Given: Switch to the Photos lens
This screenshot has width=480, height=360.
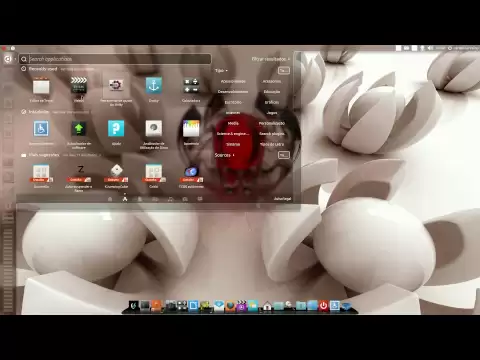Looking at the screenshot, I should pos(185,199).
